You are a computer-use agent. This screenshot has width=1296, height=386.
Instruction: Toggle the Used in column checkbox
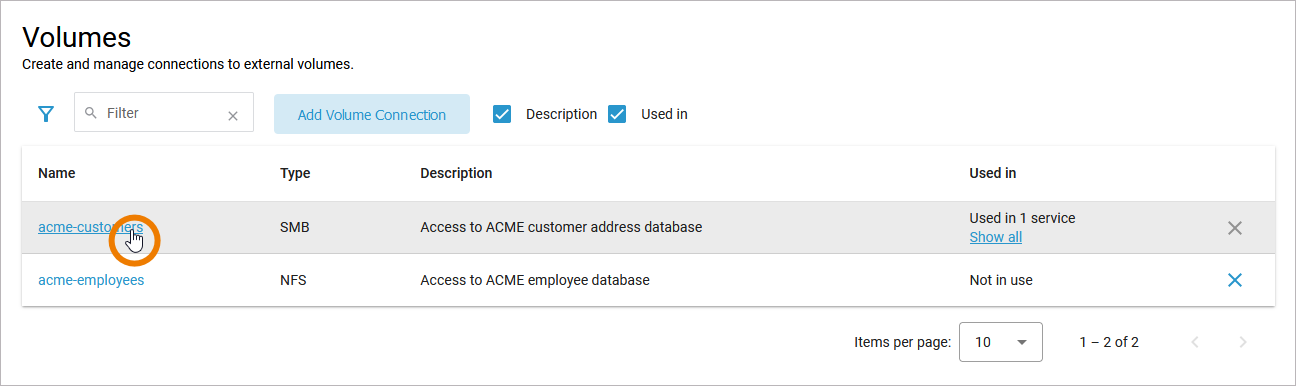[x=617, y=114]
